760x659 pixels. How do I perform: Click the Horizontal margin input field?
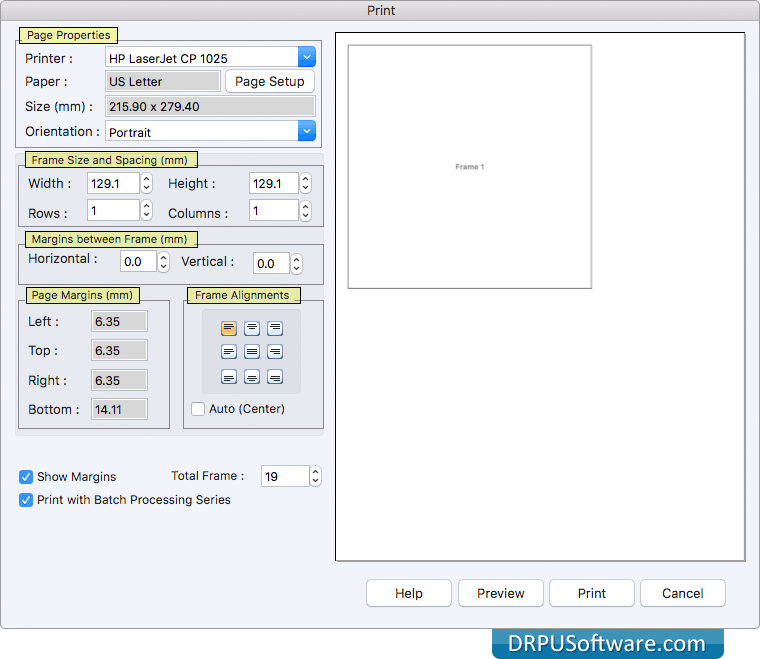139,262
